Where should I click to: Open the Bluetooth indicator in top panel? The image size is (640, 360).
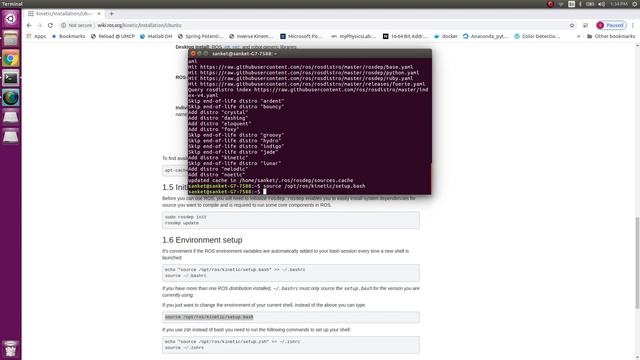point(580,4)
